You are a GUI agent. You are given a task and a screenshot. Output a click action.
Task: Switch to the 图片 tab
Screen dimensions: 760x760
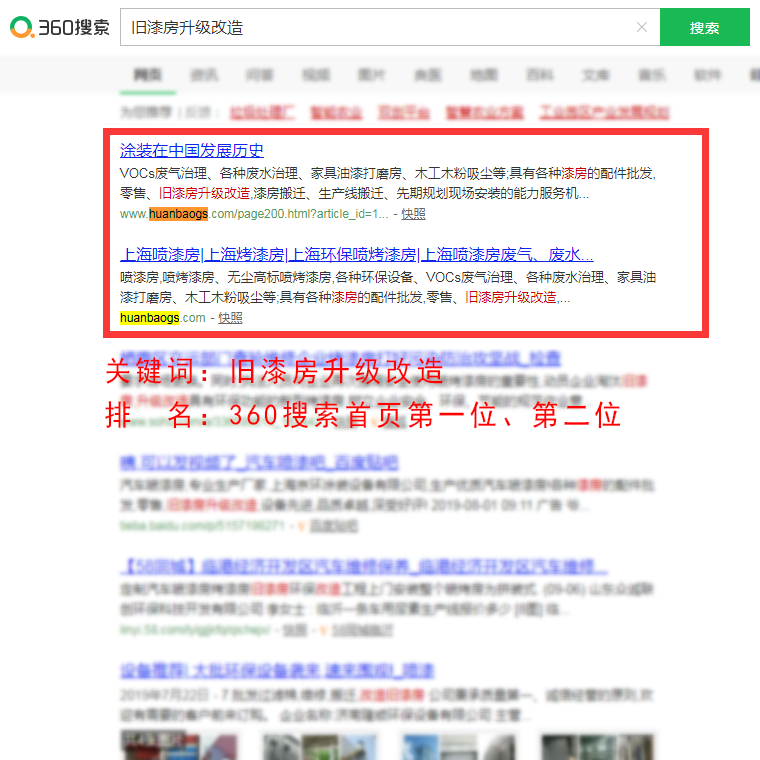coord(372,75)
